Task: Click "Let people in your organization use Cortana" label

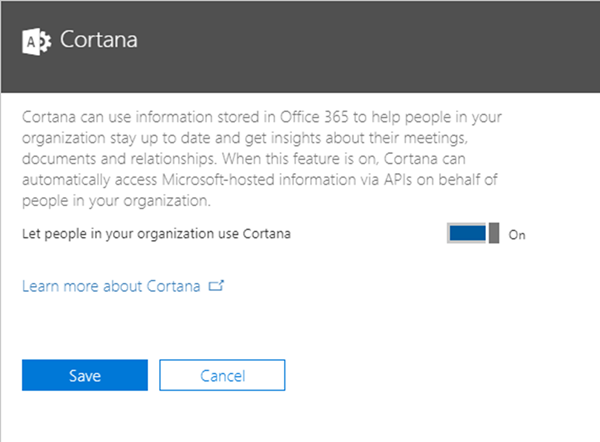Action: point(158,234)
